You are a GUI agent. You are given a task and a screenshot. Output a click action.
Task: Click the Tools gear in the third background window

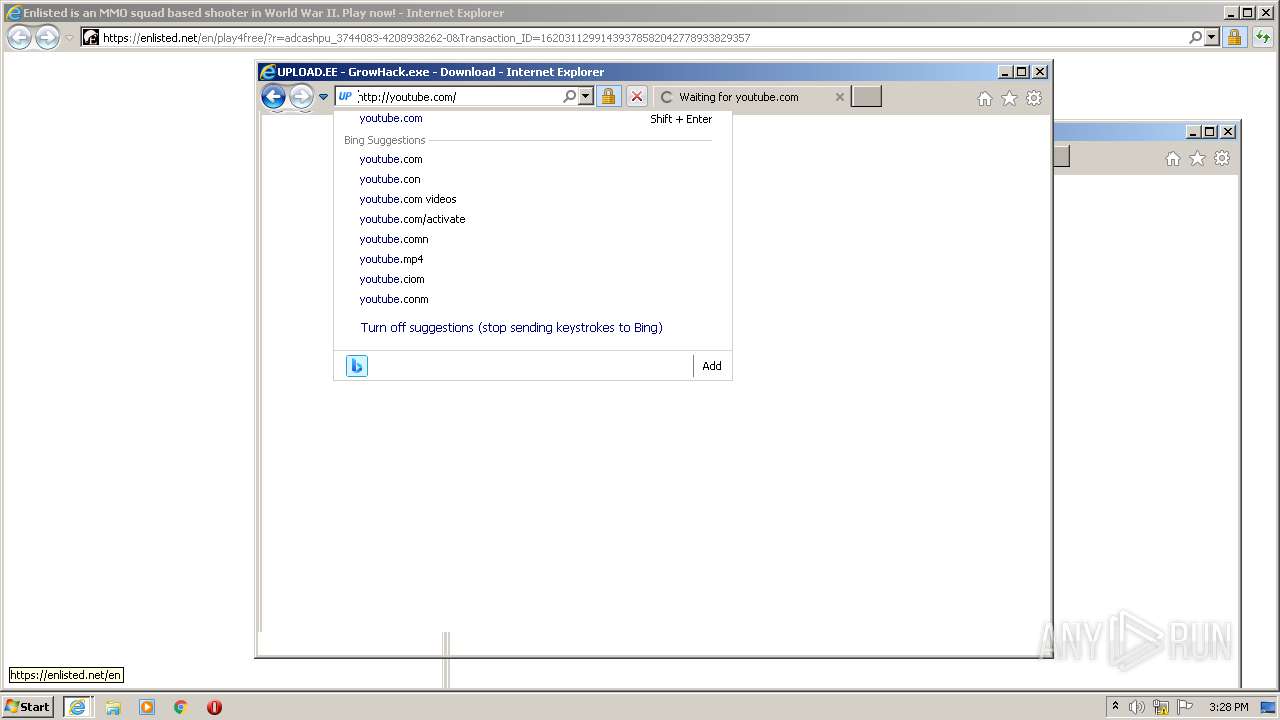pyautogui.click(x=1222, y=158)
